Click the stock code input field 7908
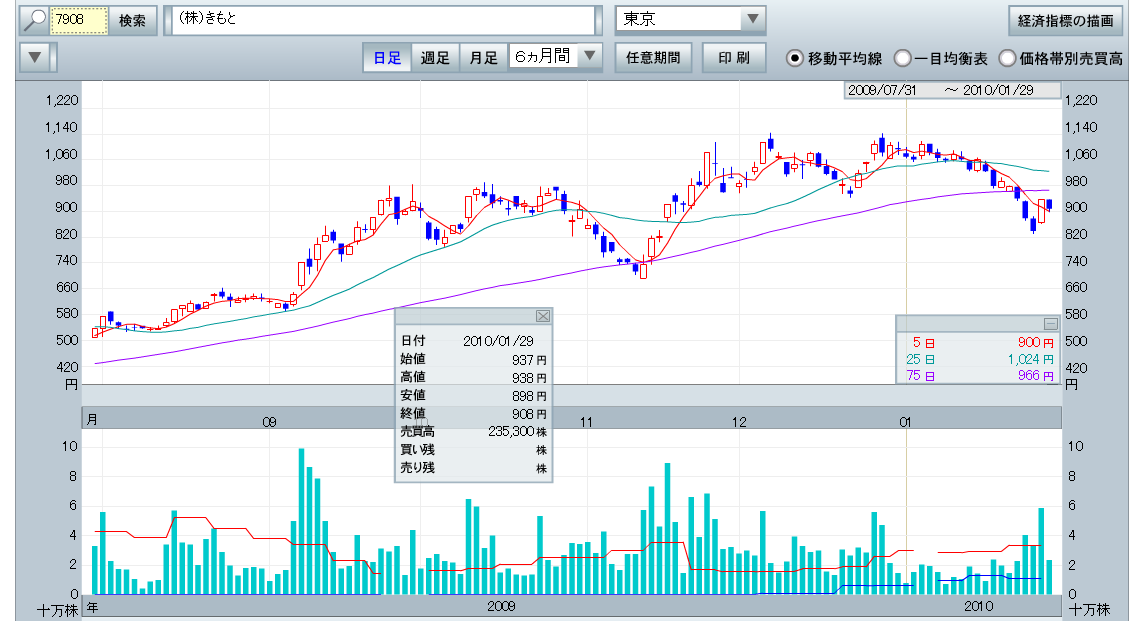 (80, 20)
